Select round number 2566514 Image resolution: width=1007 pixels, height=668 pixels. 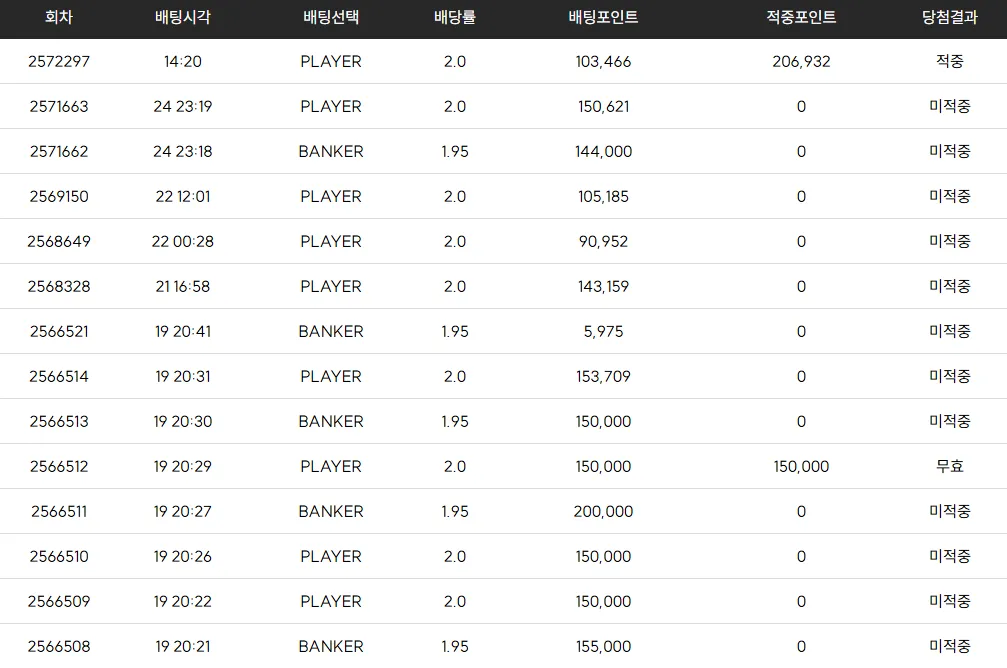(58, 376)
